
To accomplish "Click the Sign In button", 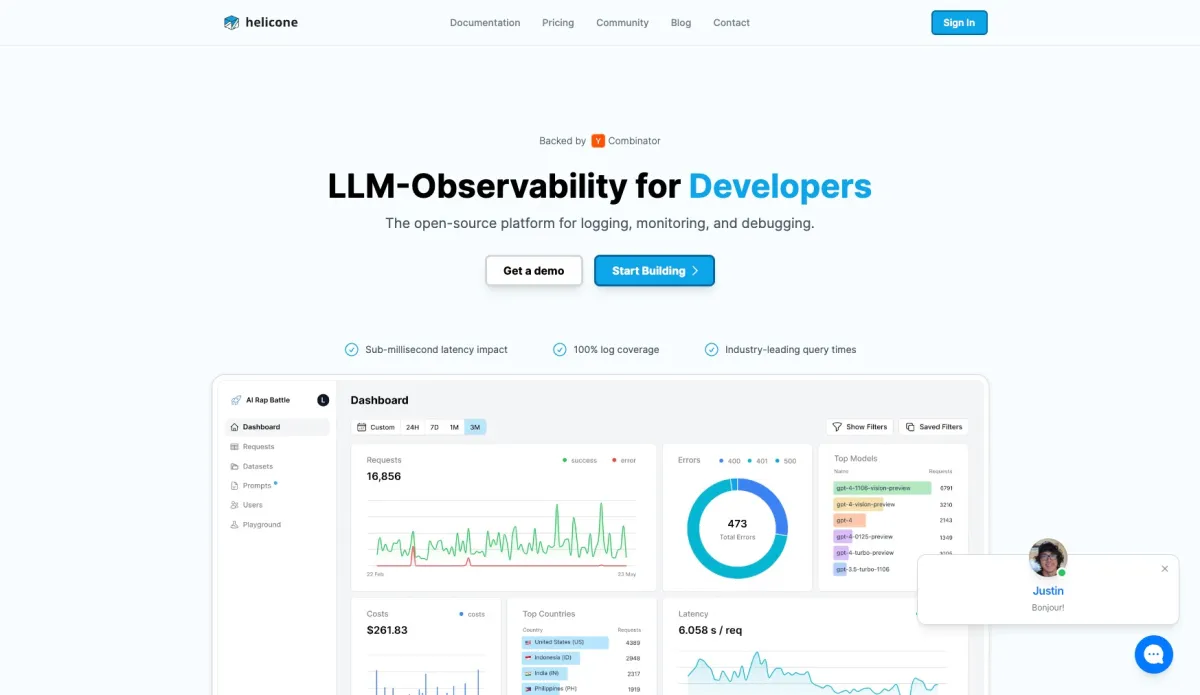I will (x=959, y=23).
